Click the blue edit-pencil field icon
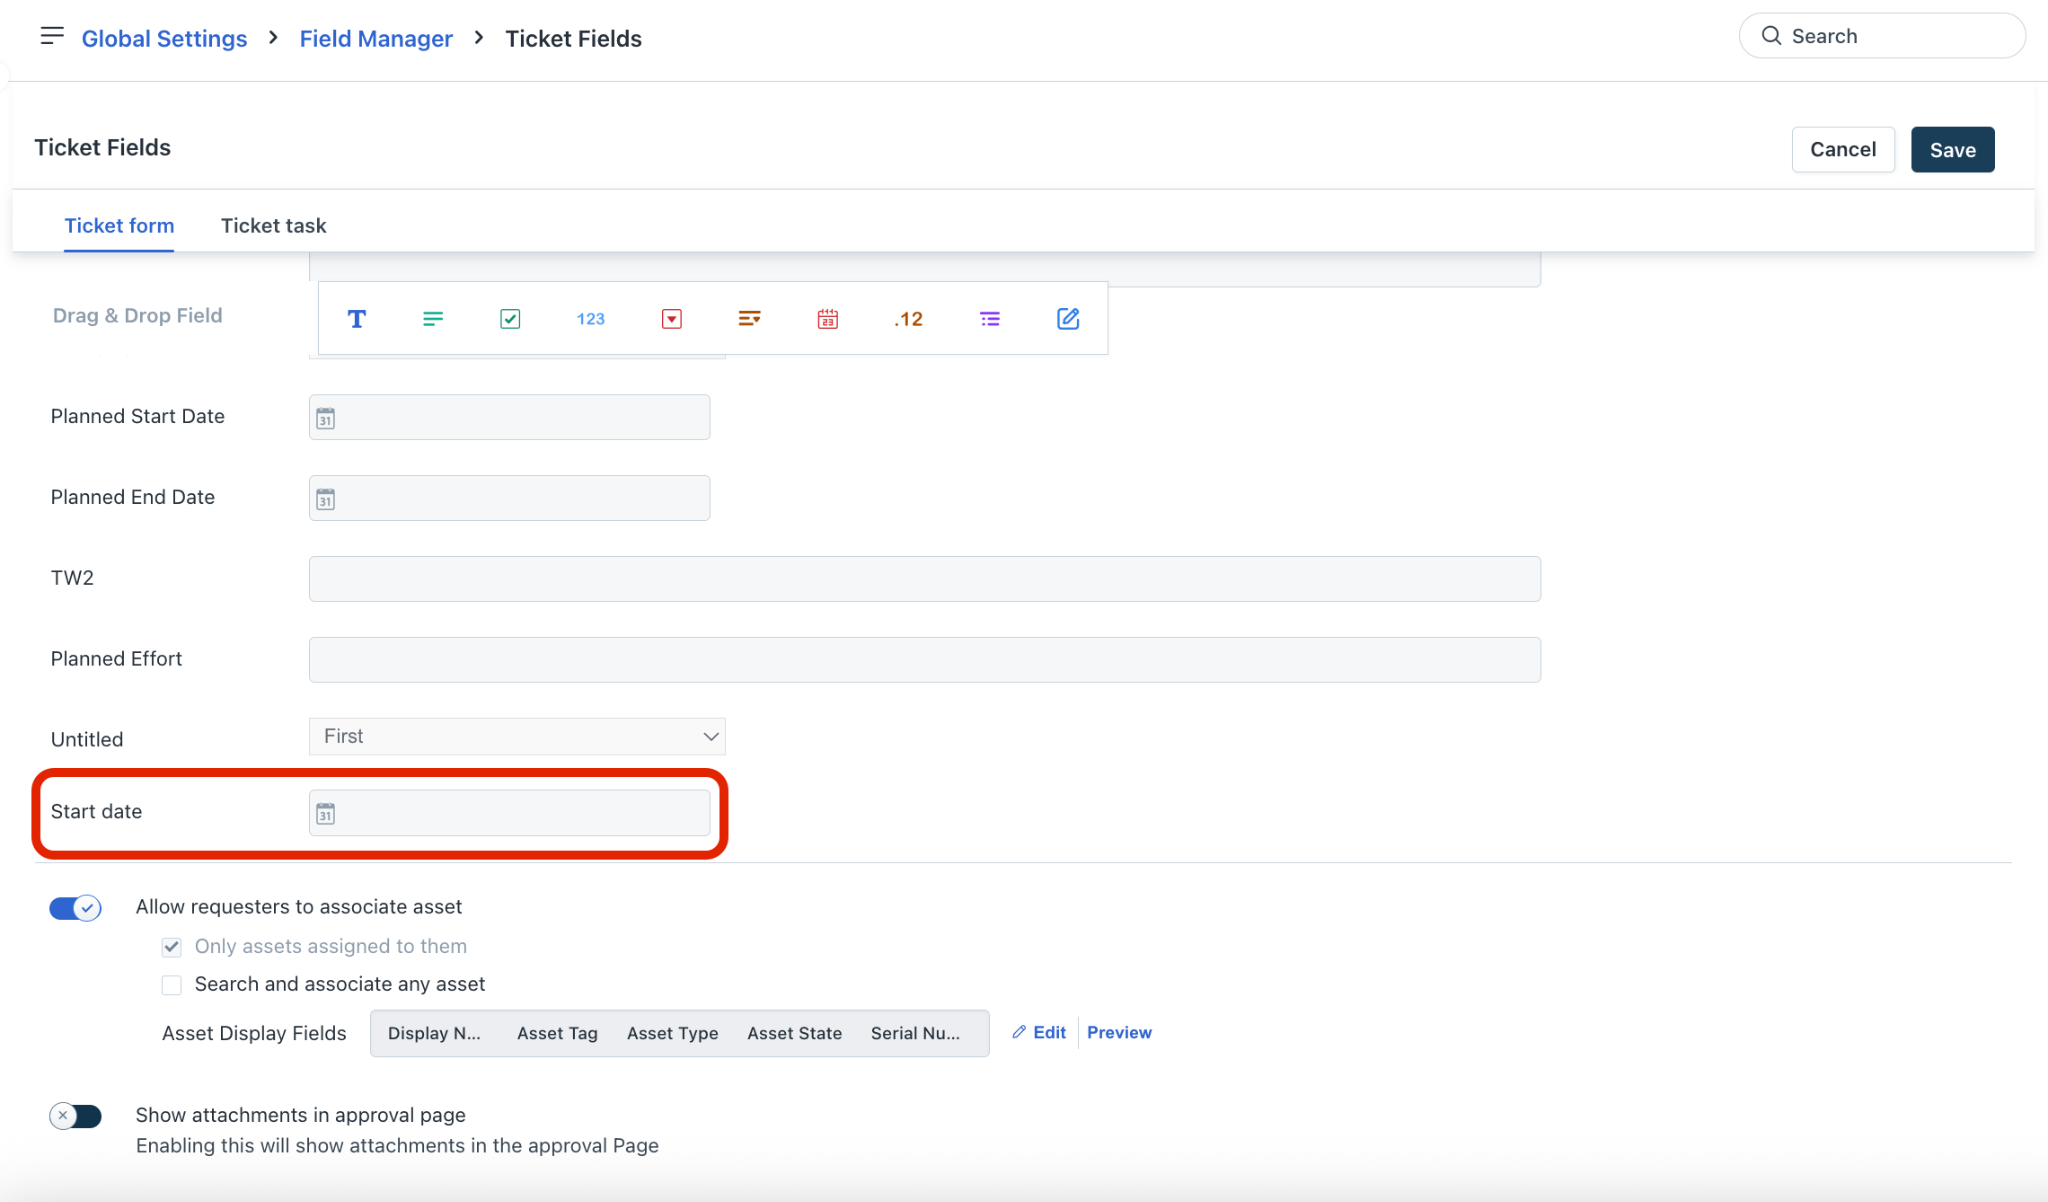This screenshot has width=2048, height=1202. coord(1068,319)
